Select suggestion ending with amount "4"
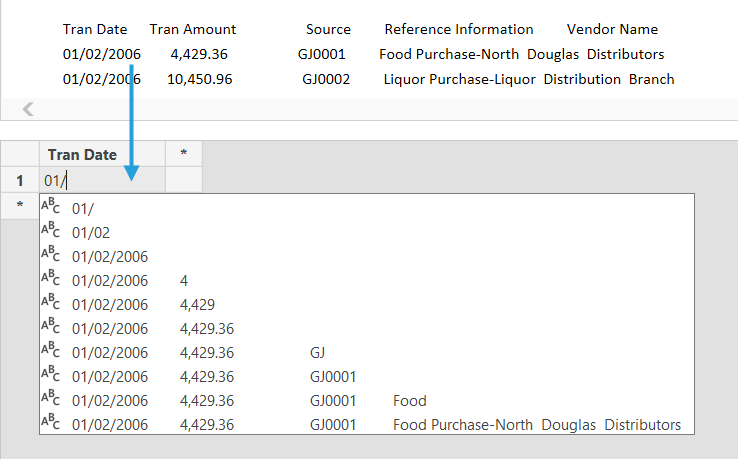The image size is (738, 459). (x=183, y=280)
